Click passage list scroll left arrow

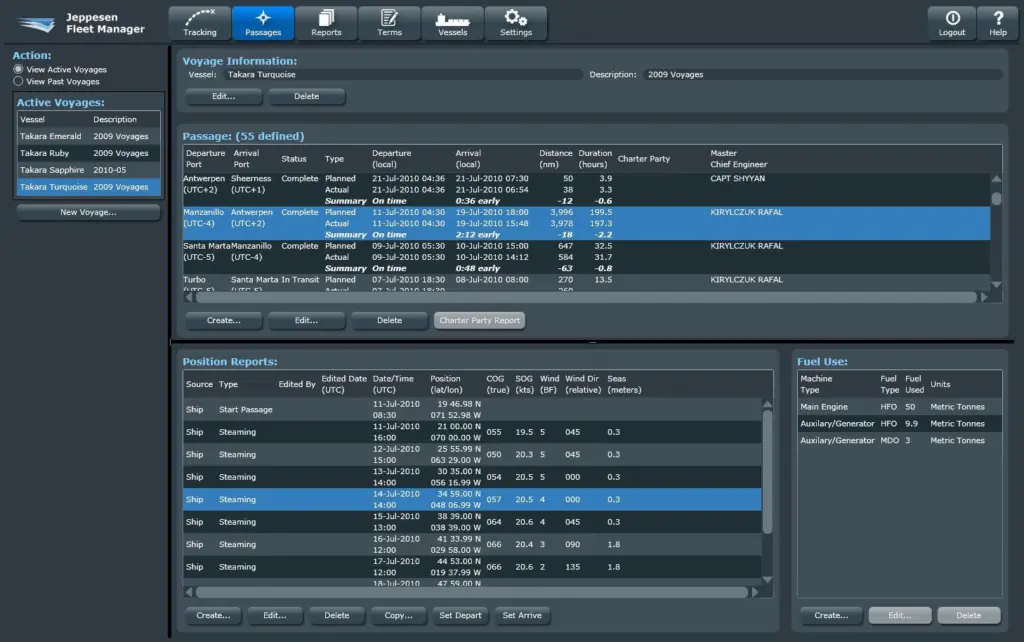pos(189,297)
